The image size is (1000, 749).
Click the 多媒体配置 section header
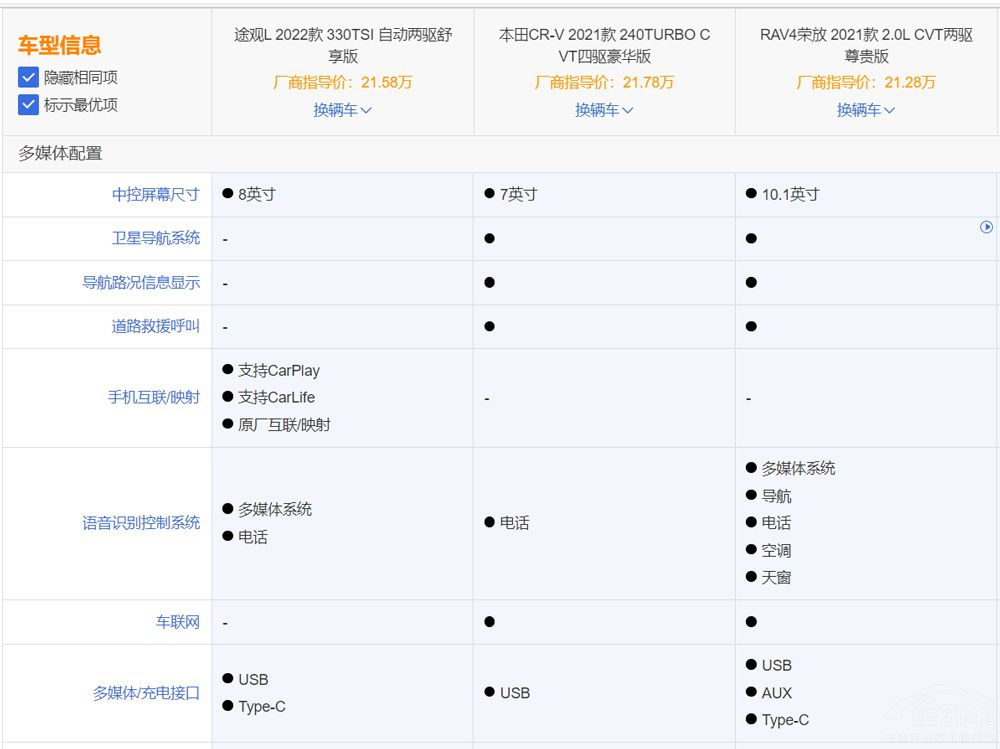point(60,153)
